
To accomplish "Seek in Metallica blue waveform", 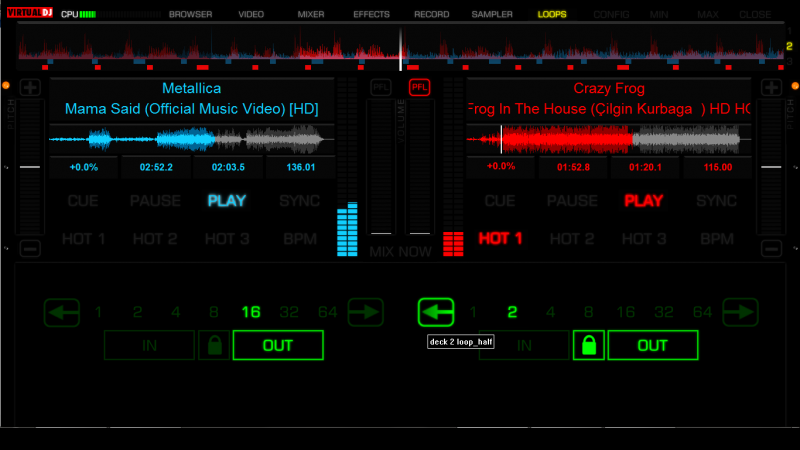I will pos(192,139).
